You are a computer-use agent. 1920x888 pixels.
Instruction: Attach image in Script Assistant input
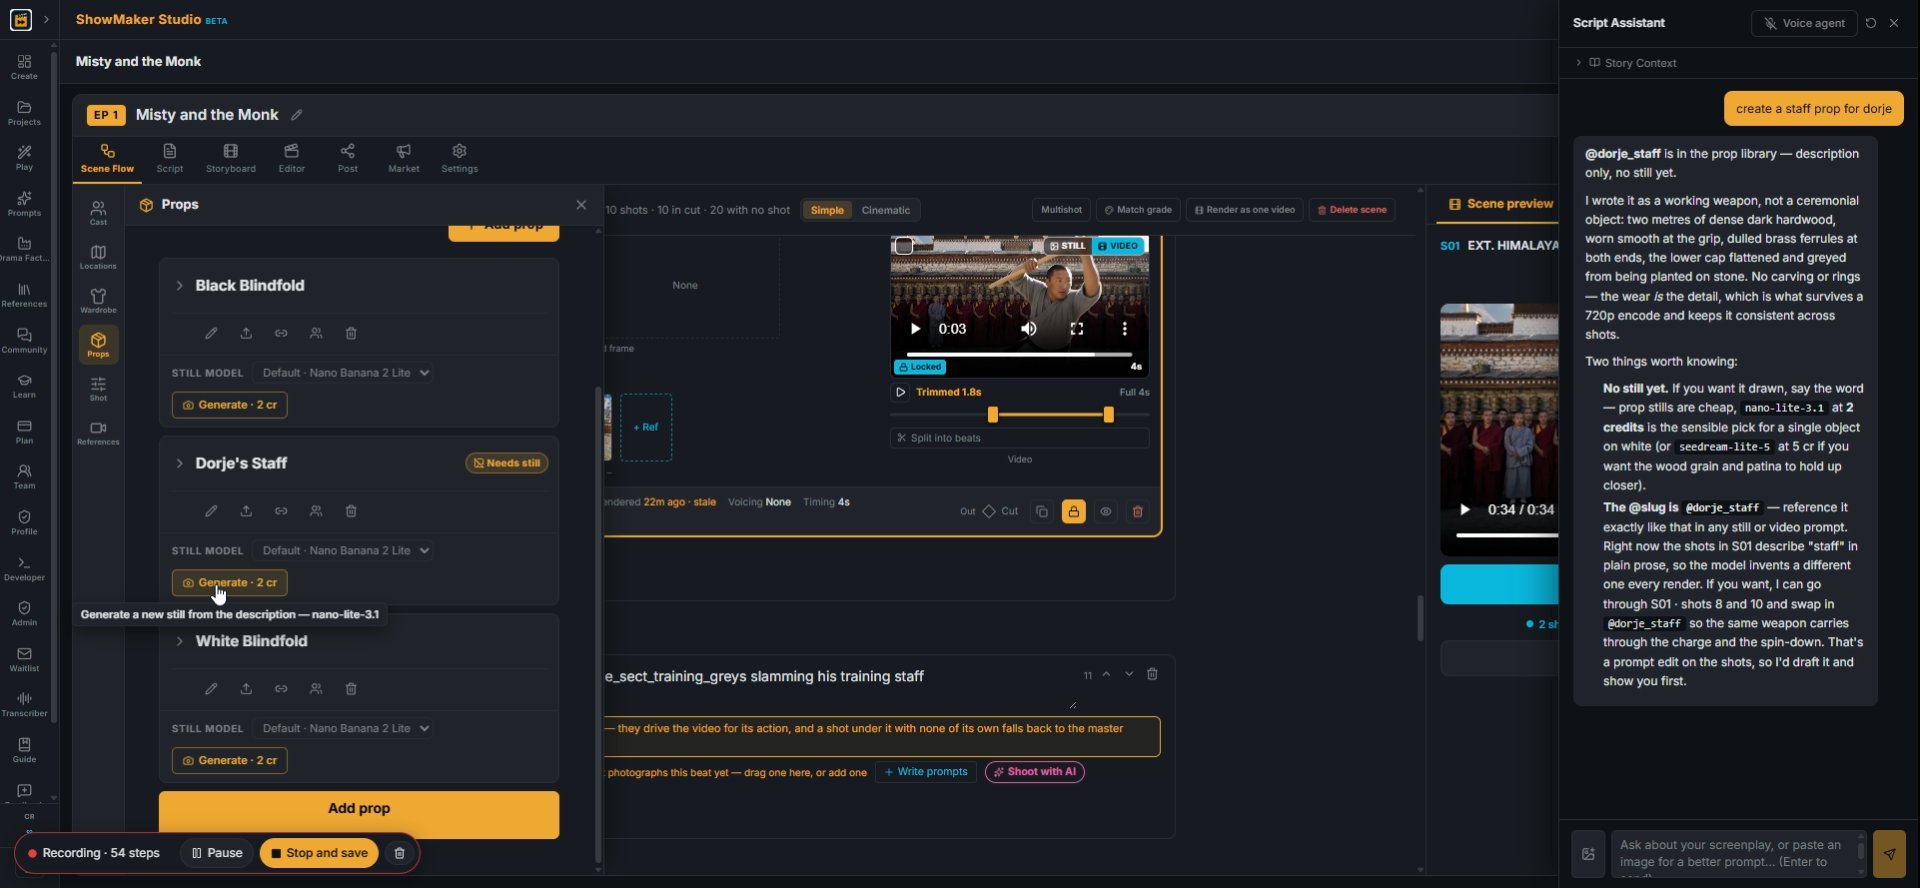(x=1588, y=854)
